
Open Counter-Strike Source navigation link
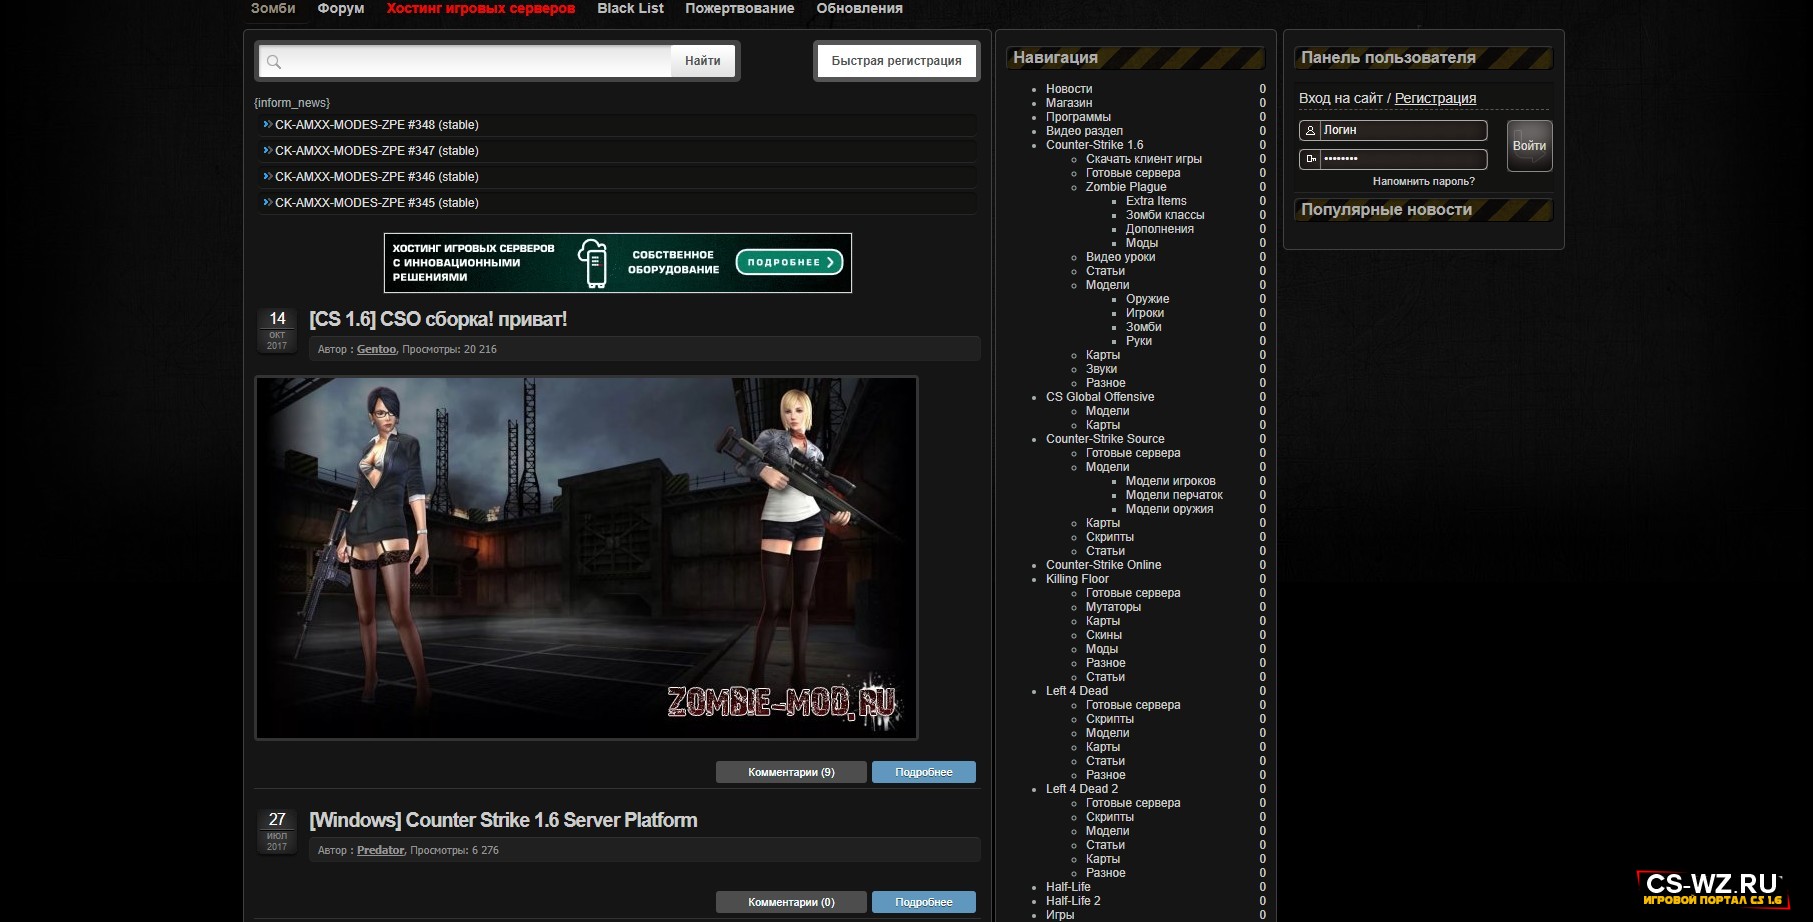click(1105, 439)
